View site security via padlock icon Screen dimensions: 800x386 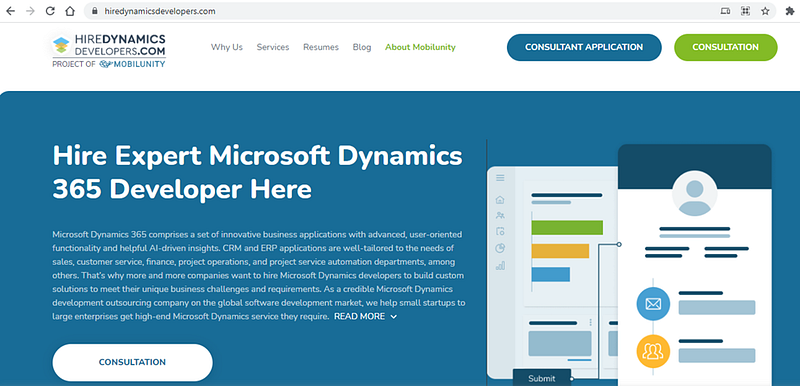pyautogui.click(x=94, y=11)
